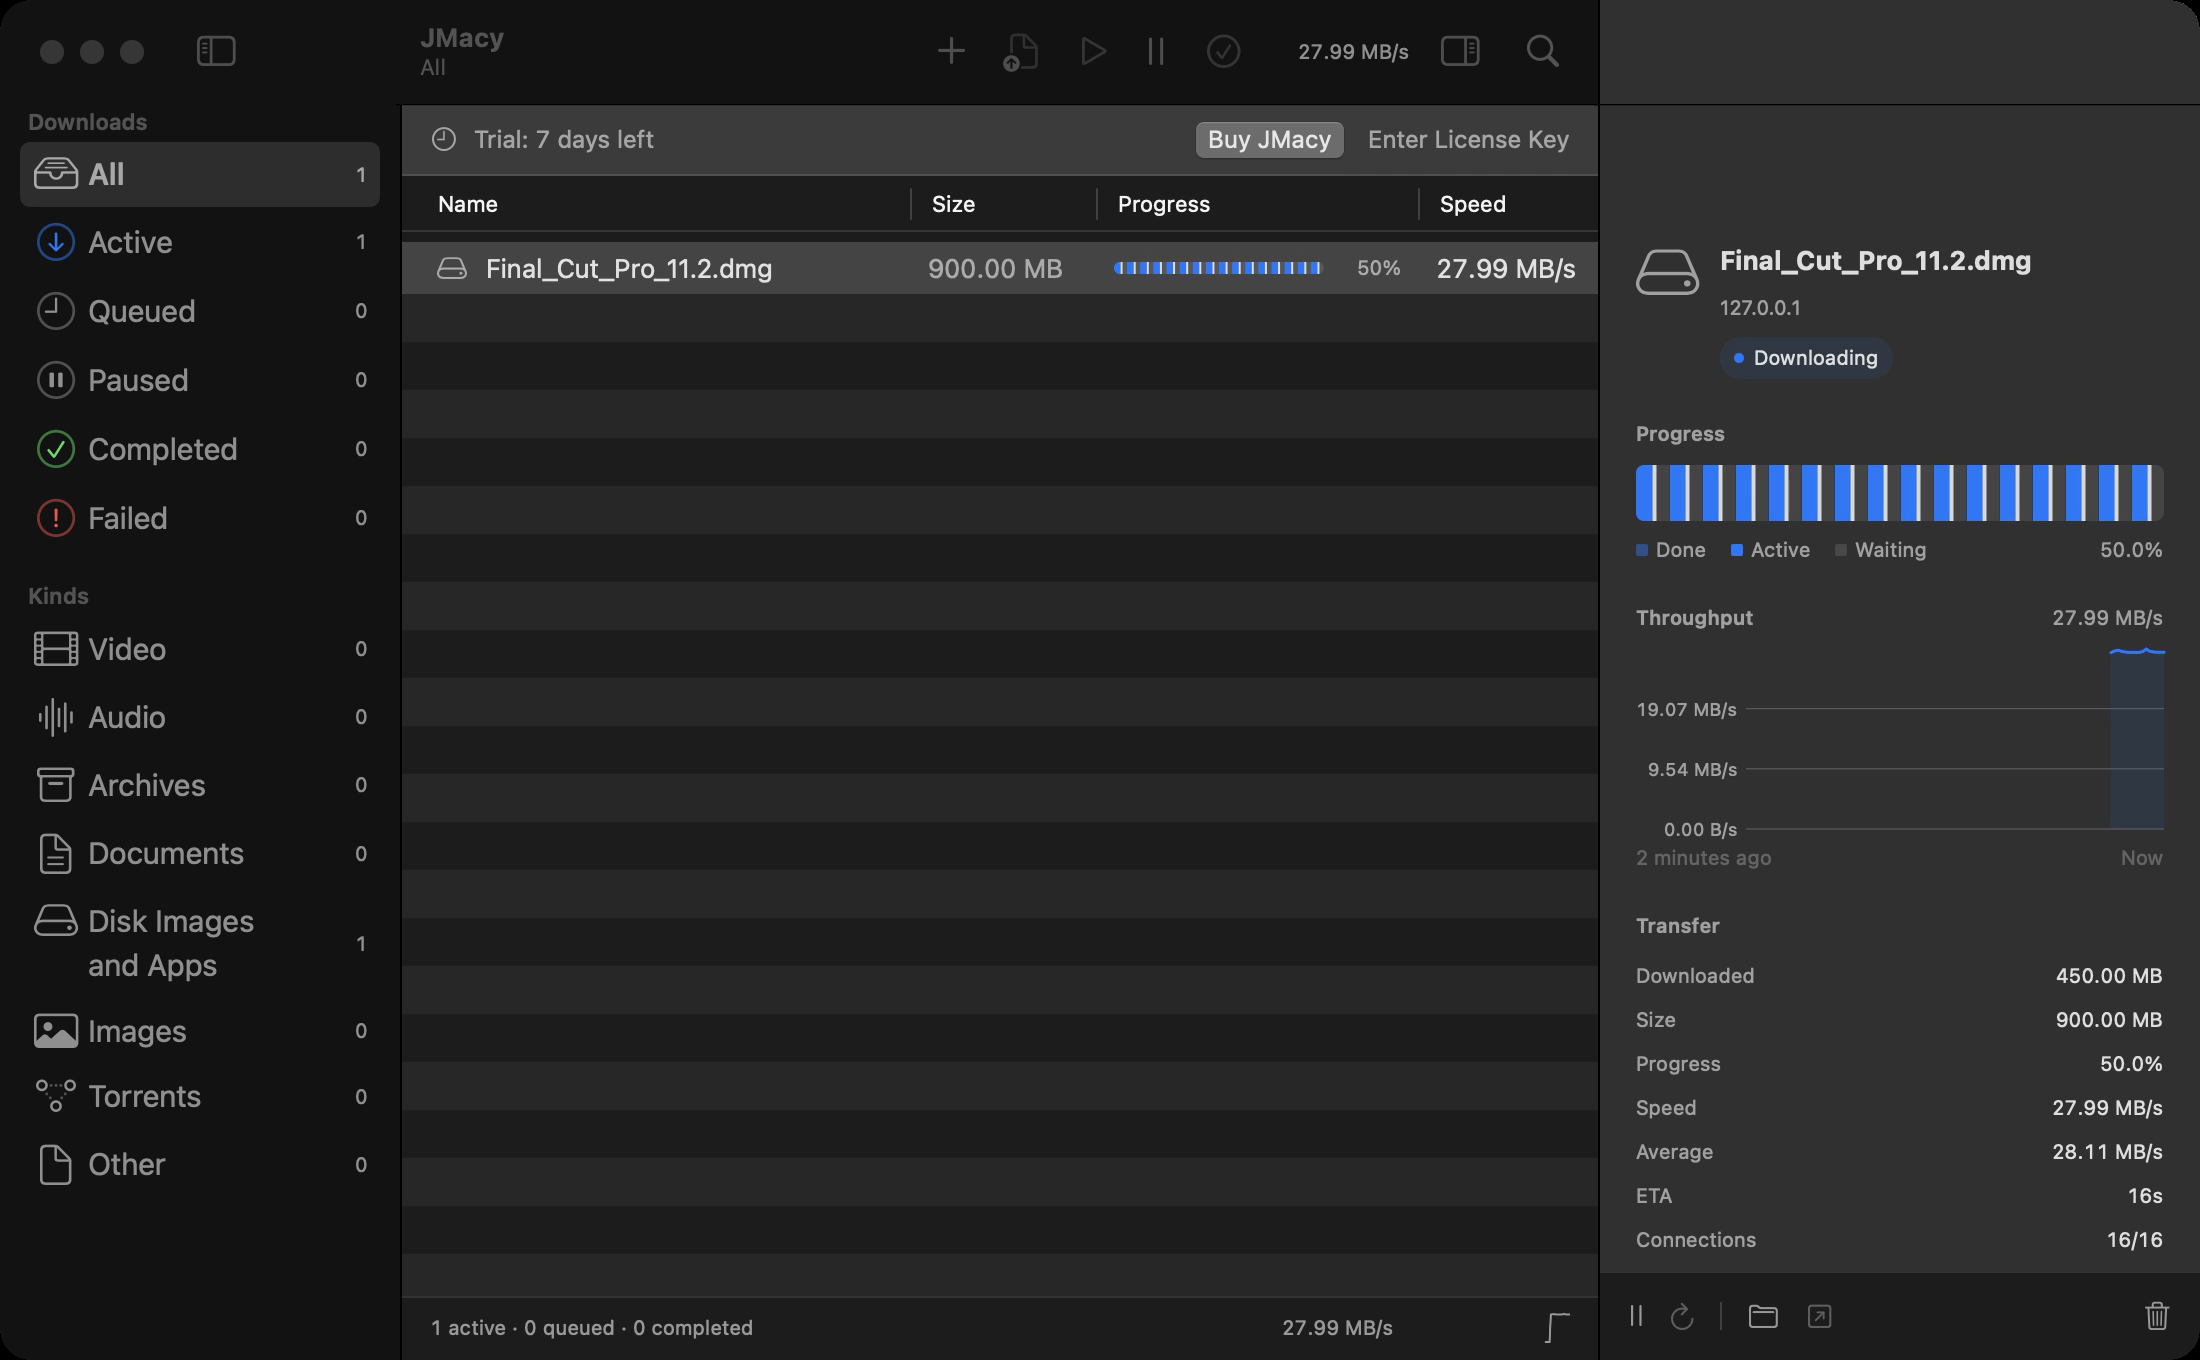The image size is (2200, 1360).
Task: Click the Average value 28.11 MB/s
Action: click(2107, 1152)
